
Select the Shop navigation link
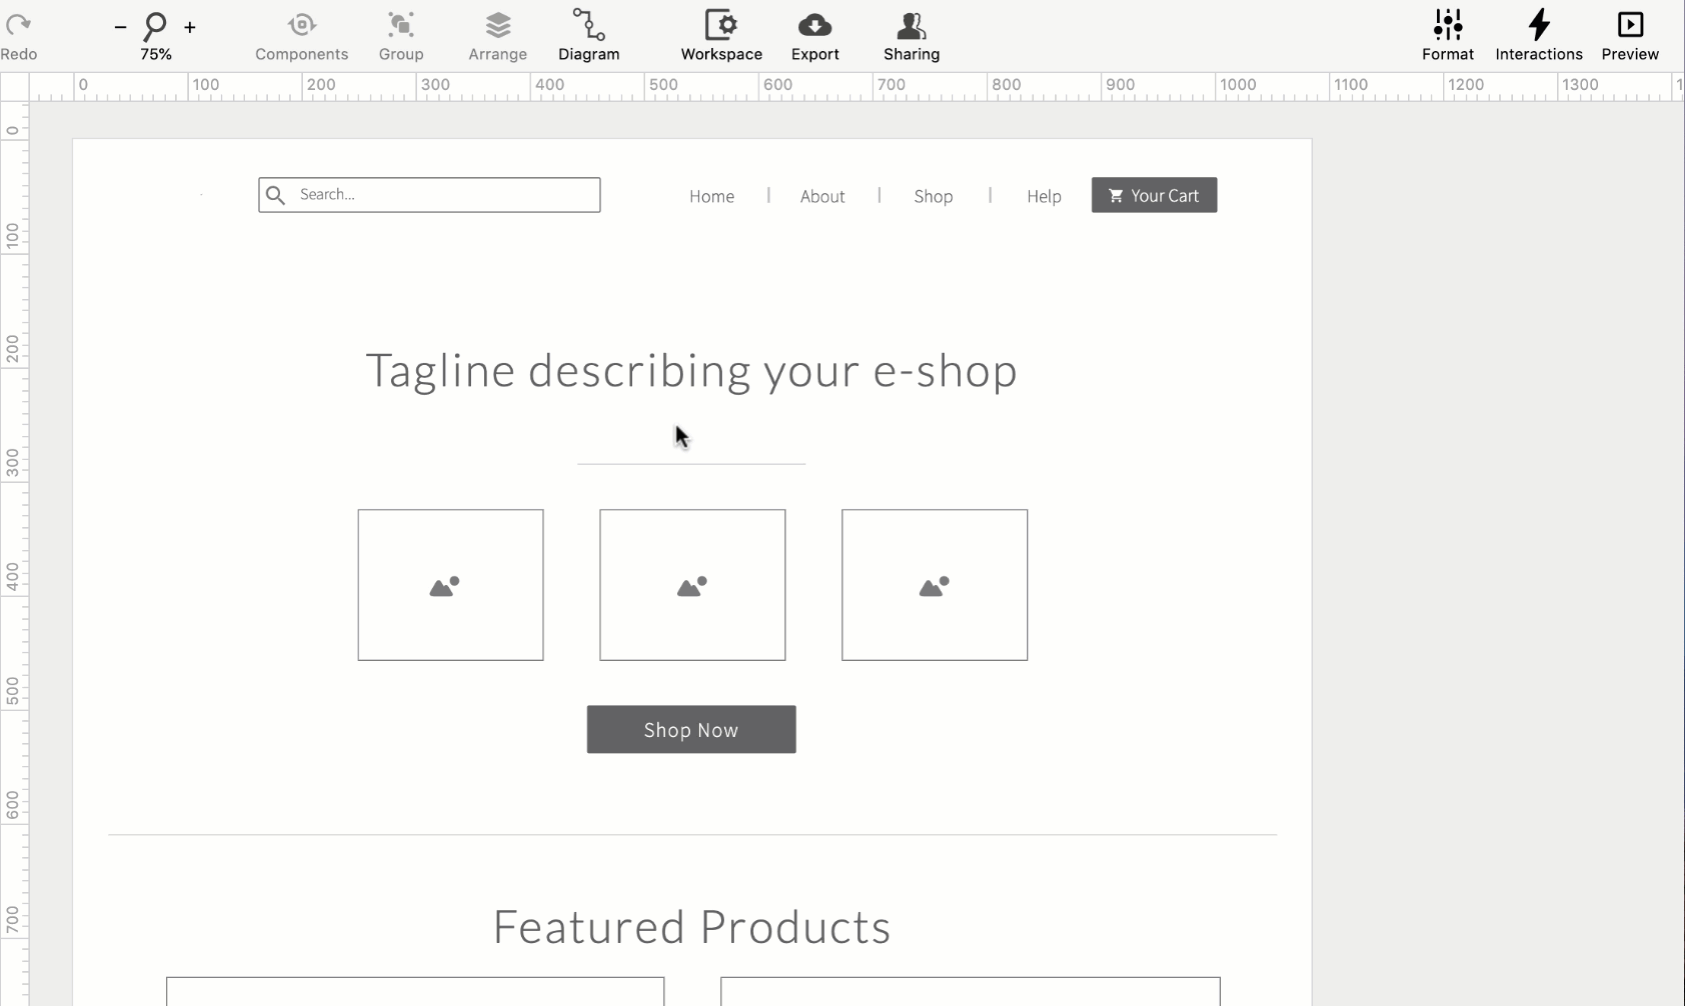click(x=933, y=197)
